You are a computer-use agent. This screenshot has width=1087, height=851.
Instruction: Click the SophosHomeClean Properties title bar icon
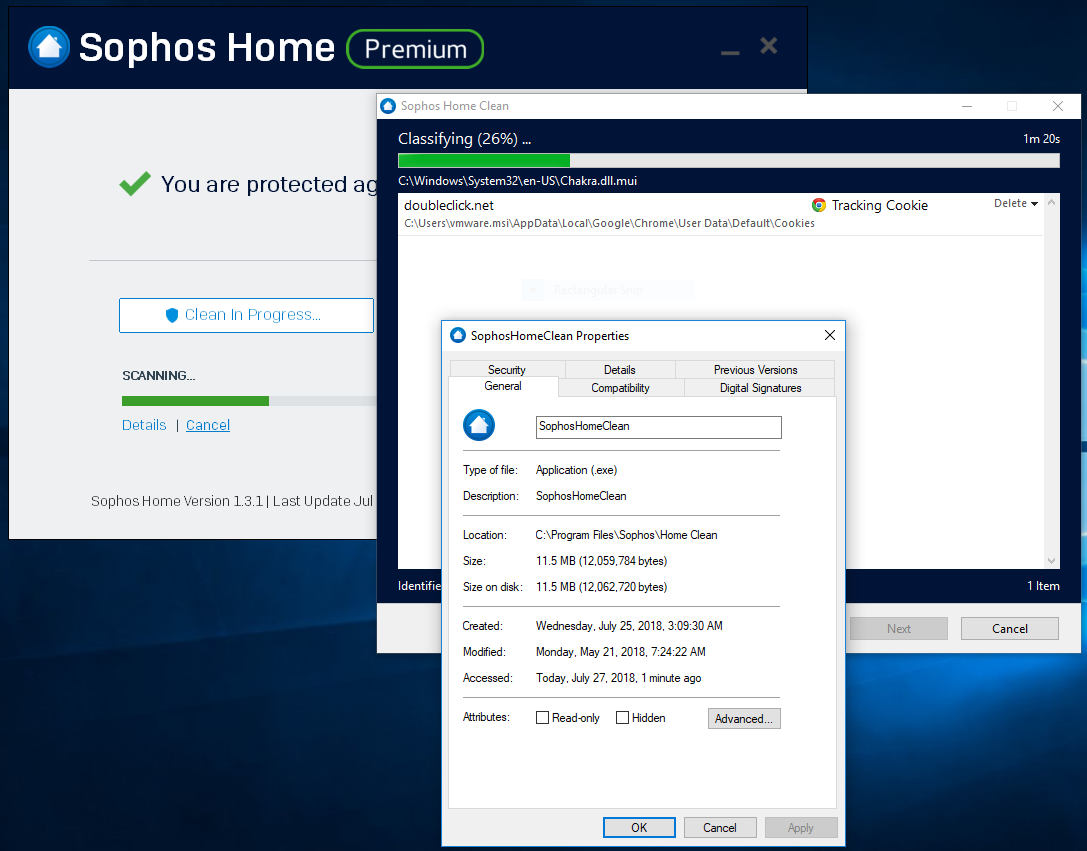point(458,335)
